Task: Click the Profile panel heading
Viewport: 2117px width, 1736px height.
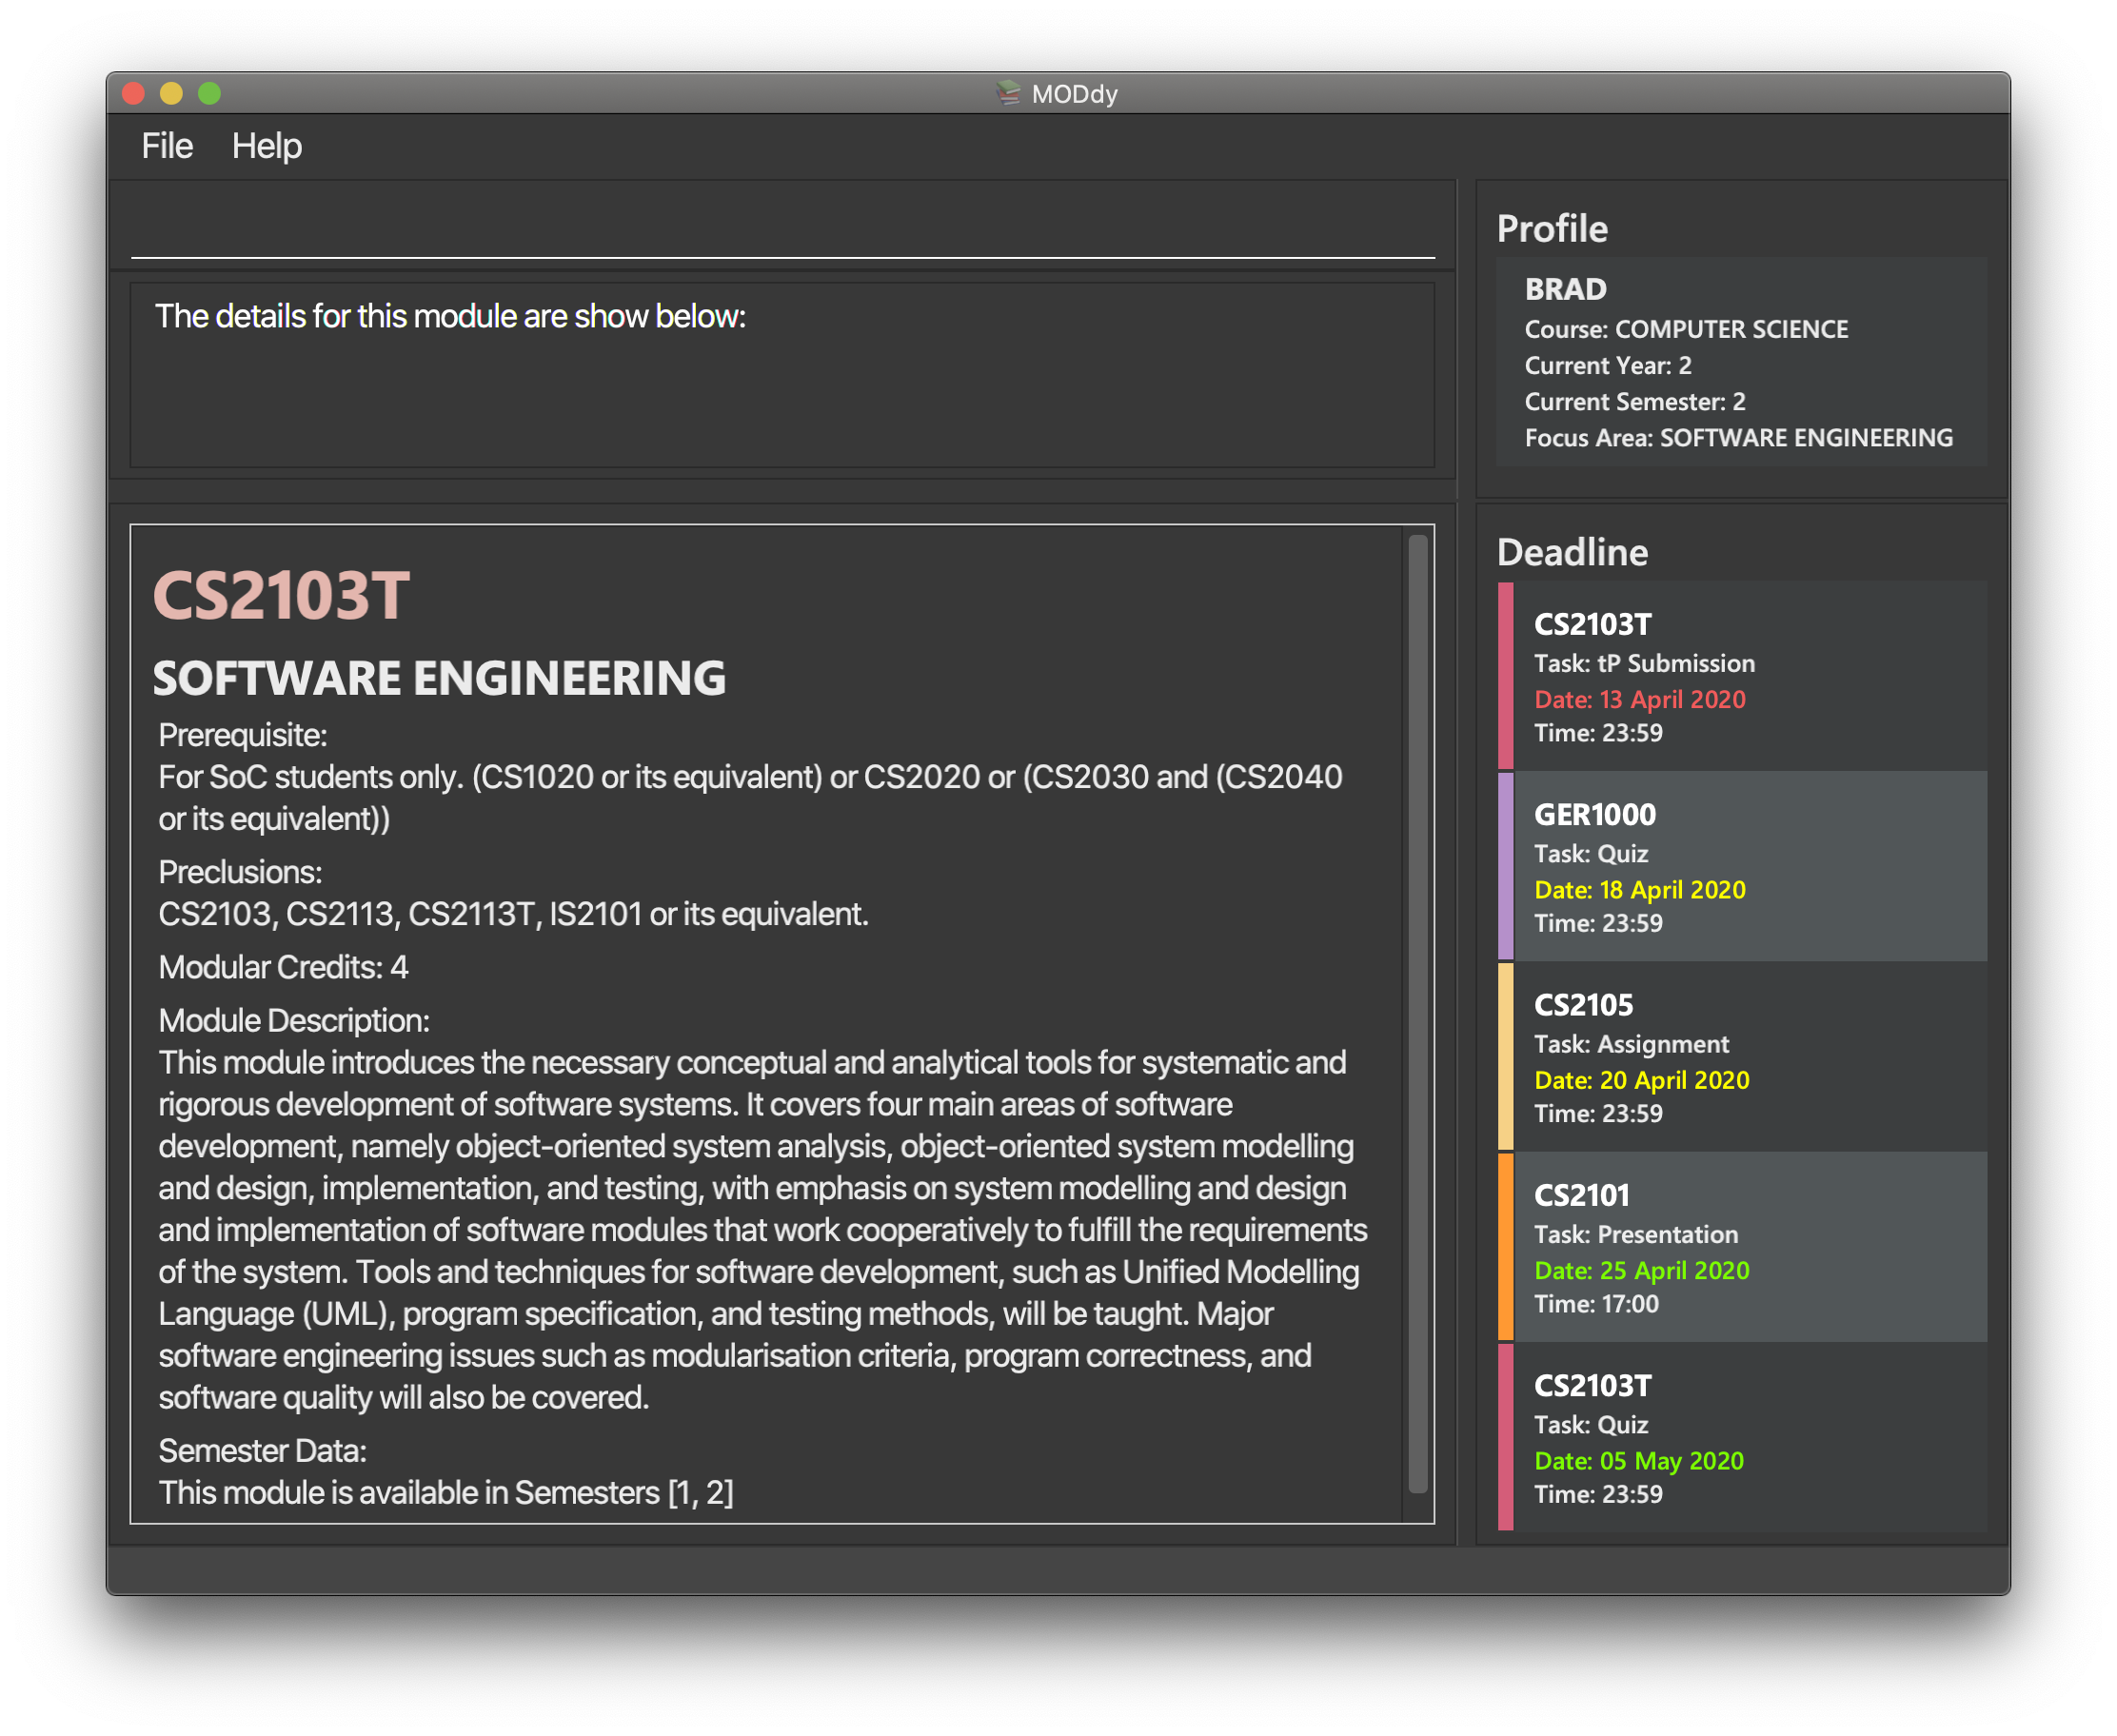Action: (x=1552, y=229)
